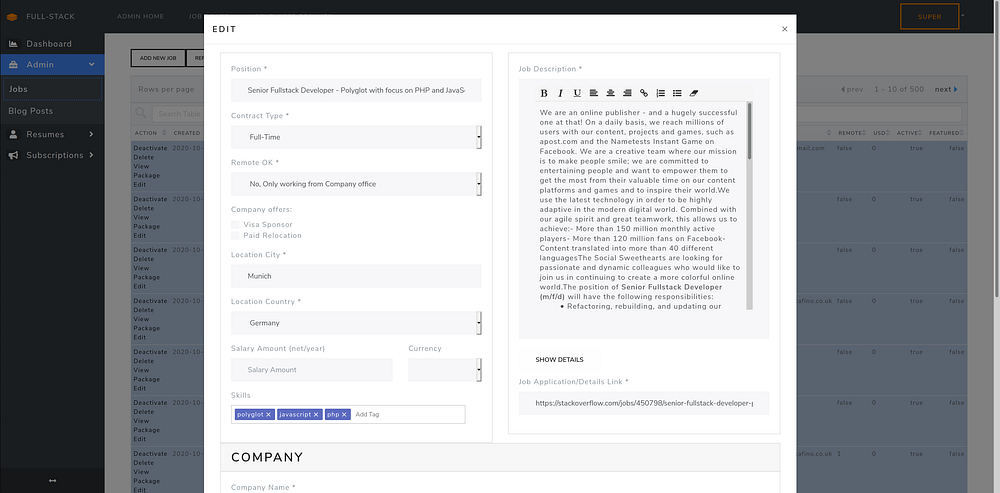Screen dimensions: 1000x493
Task: Click the job description editor scrollbar
Action: (749, 131)
